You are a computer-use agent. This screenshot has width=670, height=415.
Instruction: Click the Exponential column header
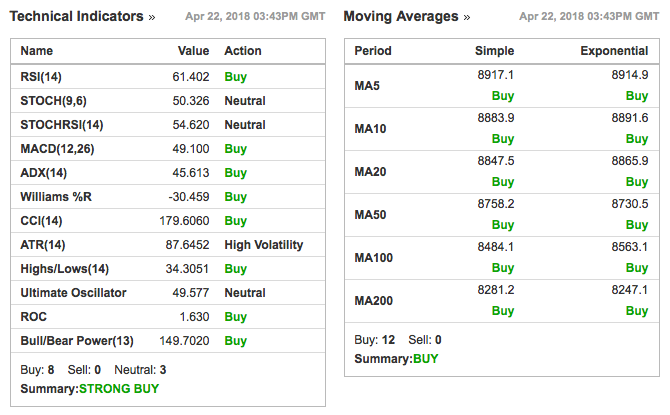(614, 51)
